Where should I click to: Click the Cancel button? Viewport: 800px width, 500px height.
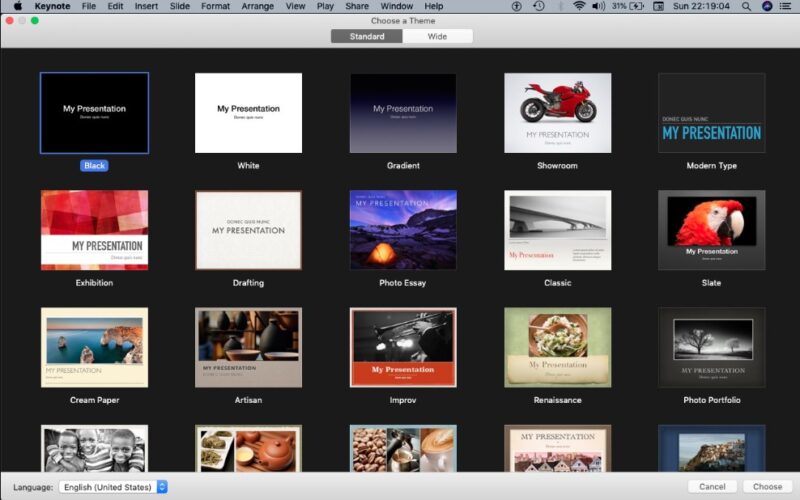[x=712, y=487]
